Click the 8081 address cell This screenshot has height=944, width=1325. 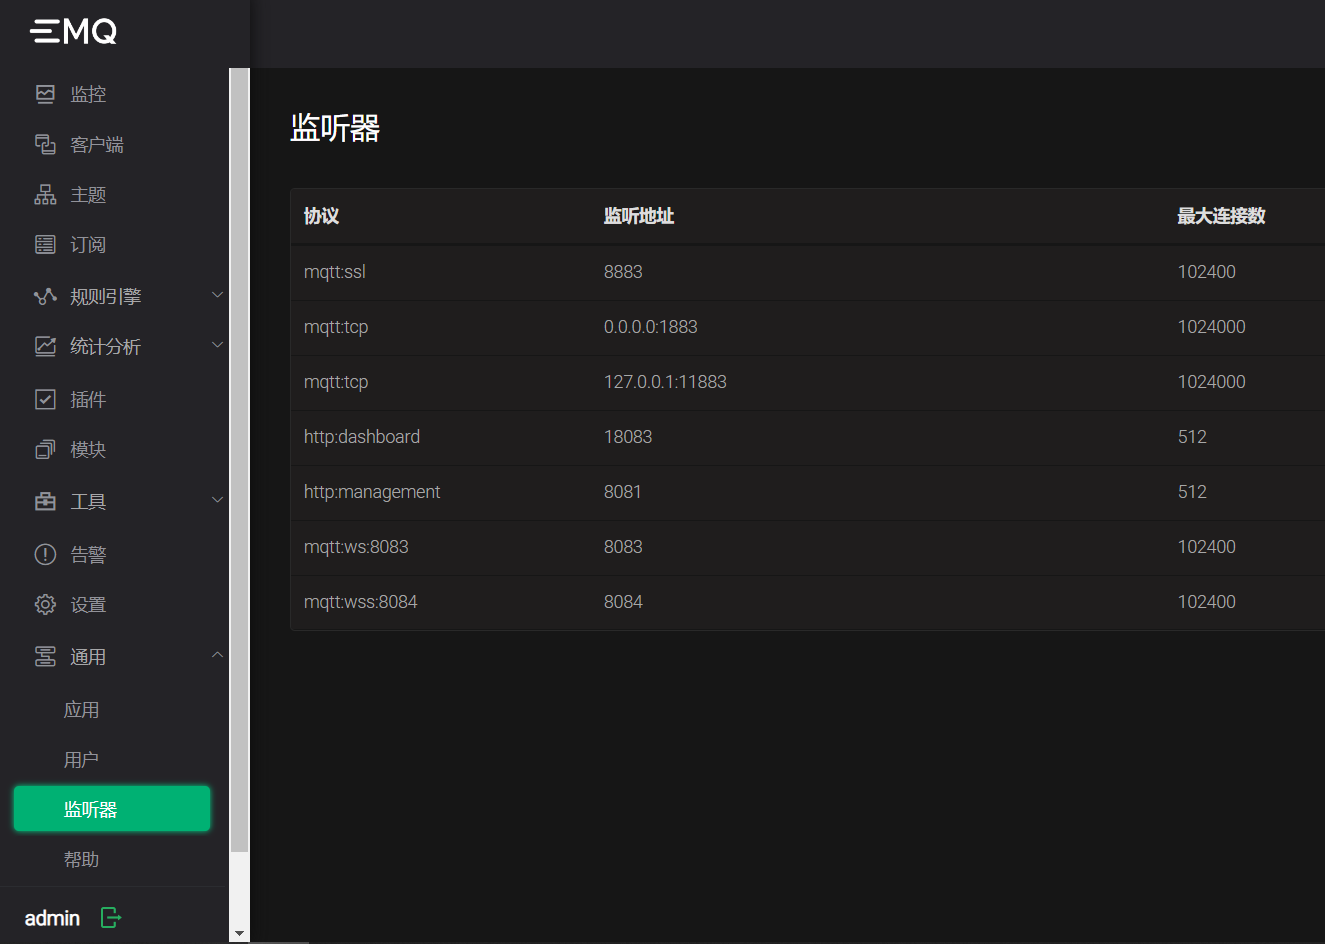tap(623, 492)
